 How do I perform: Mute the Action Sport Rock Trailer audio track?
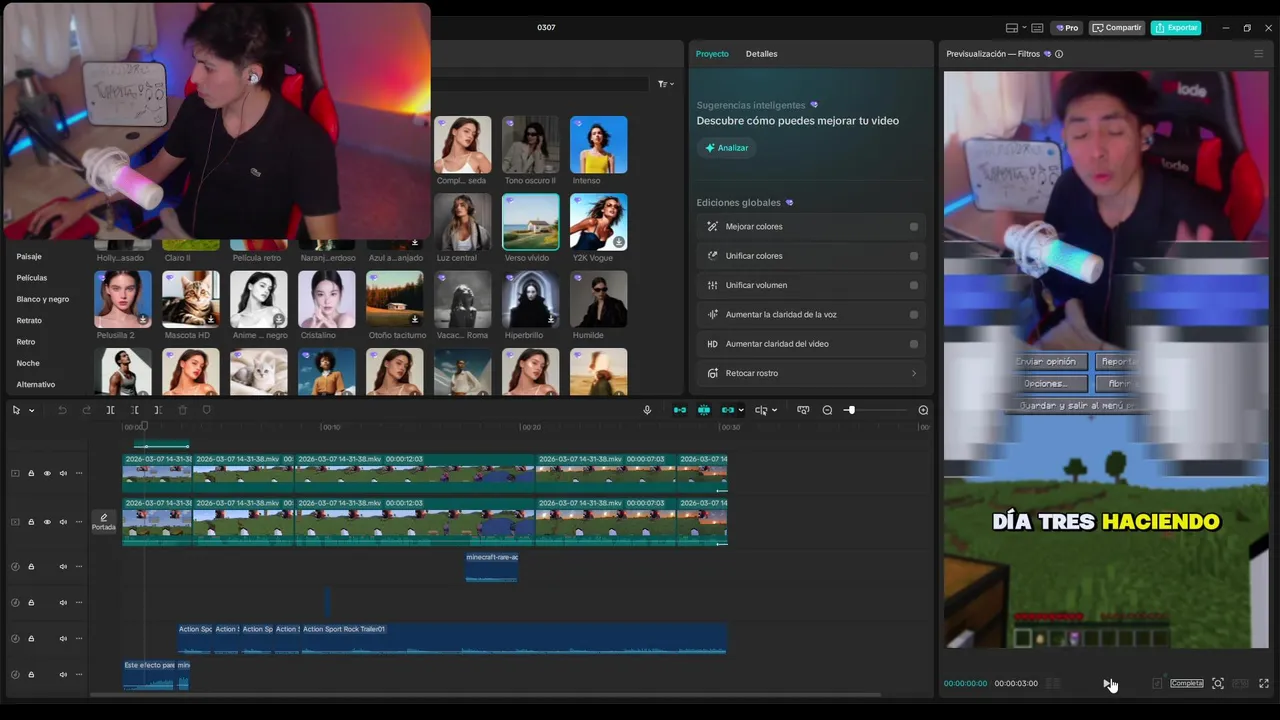click(63, 638)
